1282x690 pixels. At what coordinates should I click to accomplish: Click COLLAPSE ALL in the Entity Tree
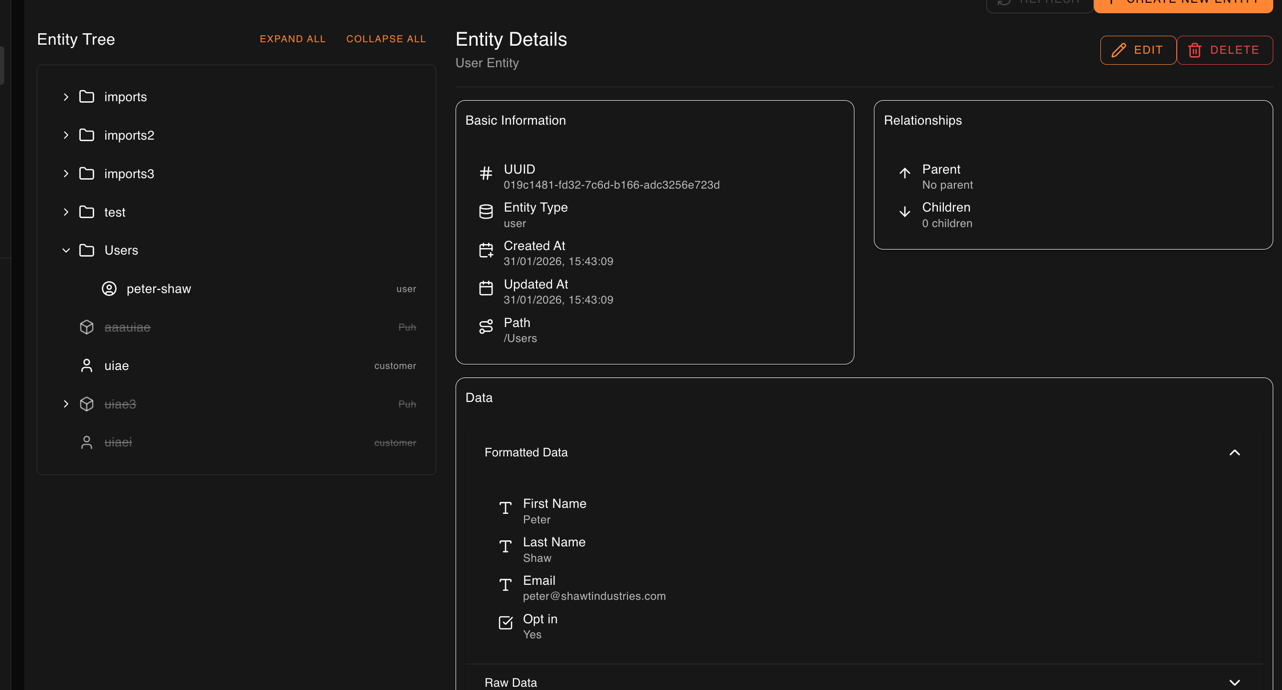click(386, 39)
